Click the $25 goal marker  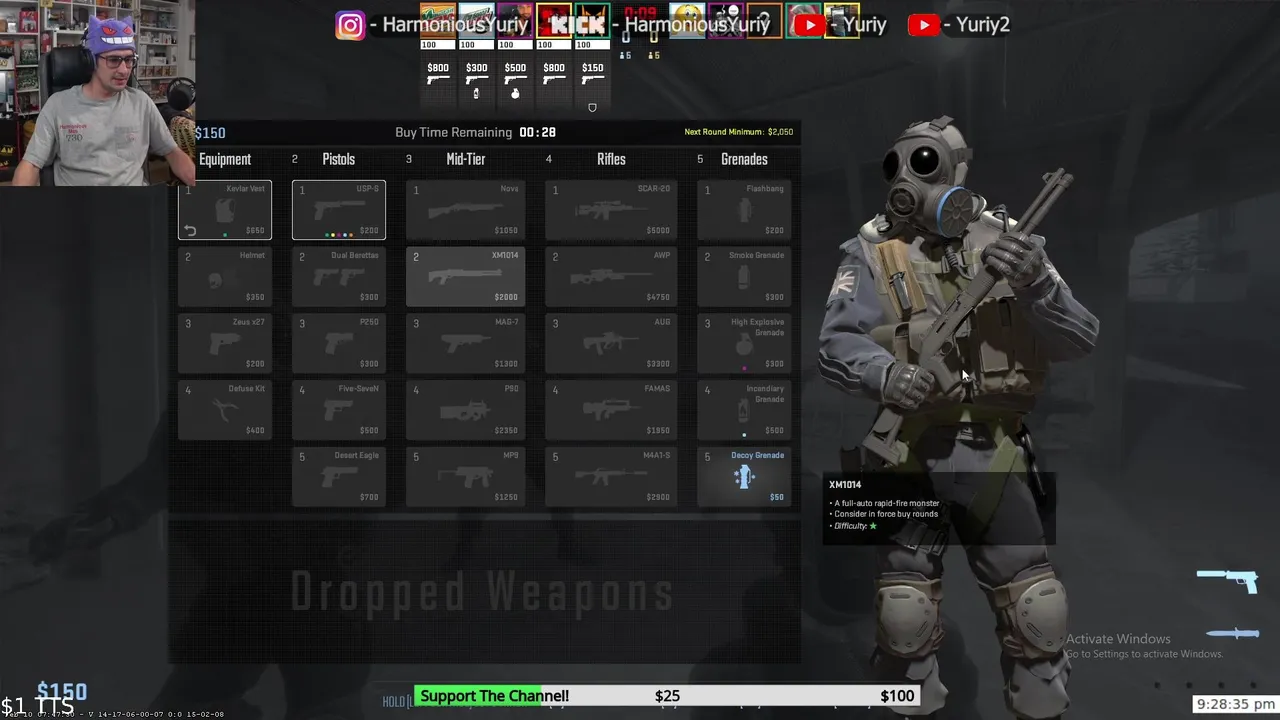click(x=667, y=696)
